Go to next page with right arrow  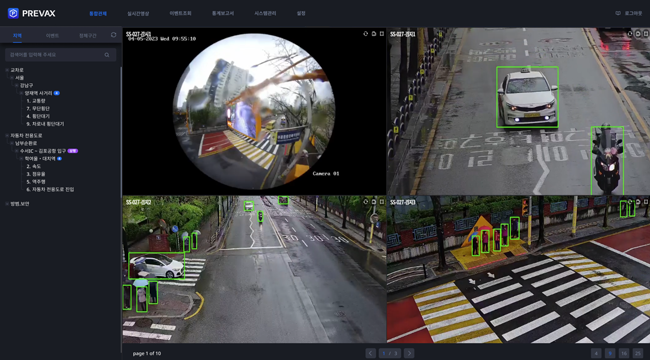click(x=409, y=353)
